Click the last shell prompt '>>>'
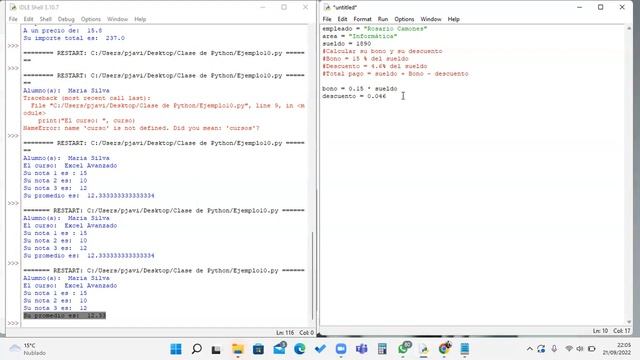Viewport: 640px width, 360px height. coord(13,323)
